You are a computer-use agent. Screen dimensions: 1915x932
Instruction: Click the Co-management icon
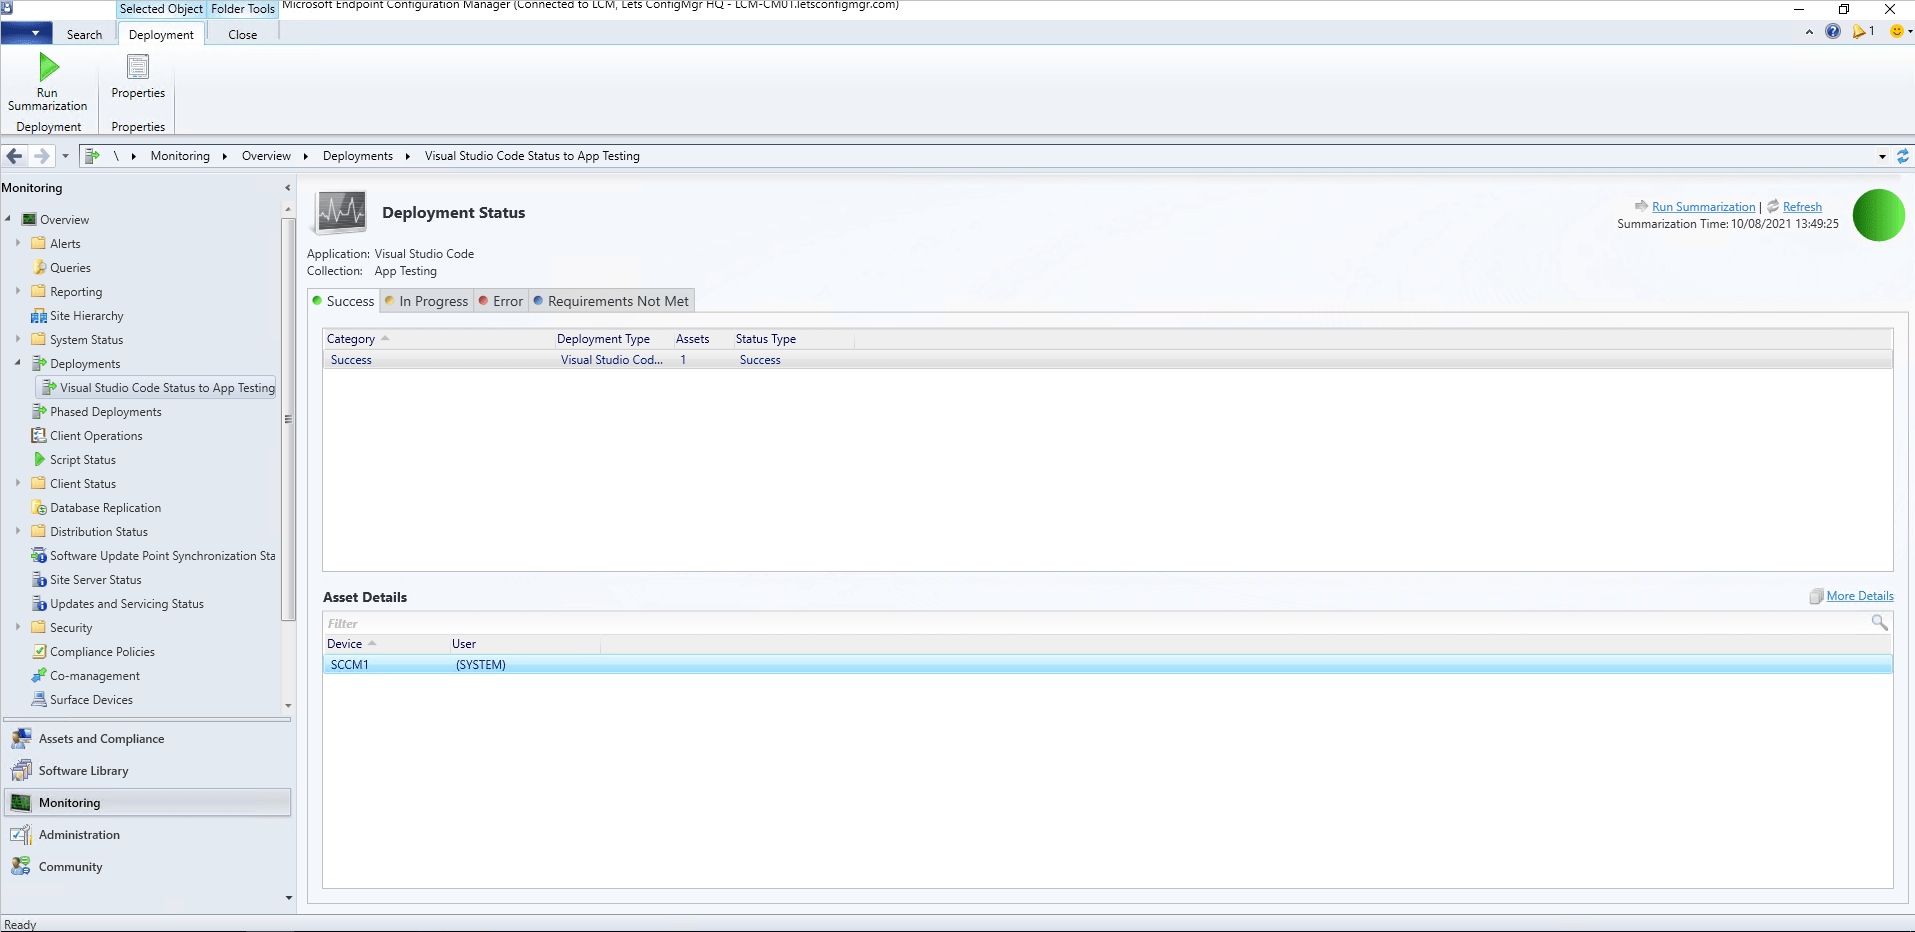[x=39, y=676]
